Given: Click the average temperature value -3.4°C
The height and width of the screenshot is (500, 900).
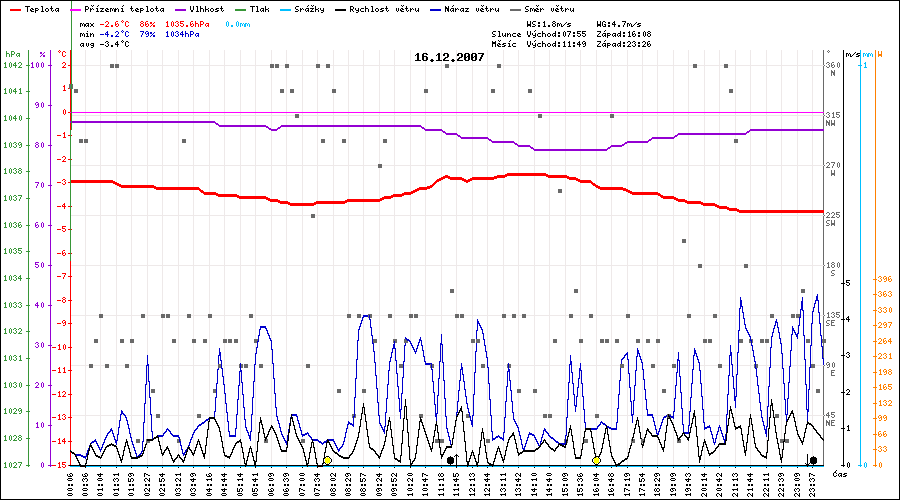Looking at the screenshot, I should (x=114, y=44).
